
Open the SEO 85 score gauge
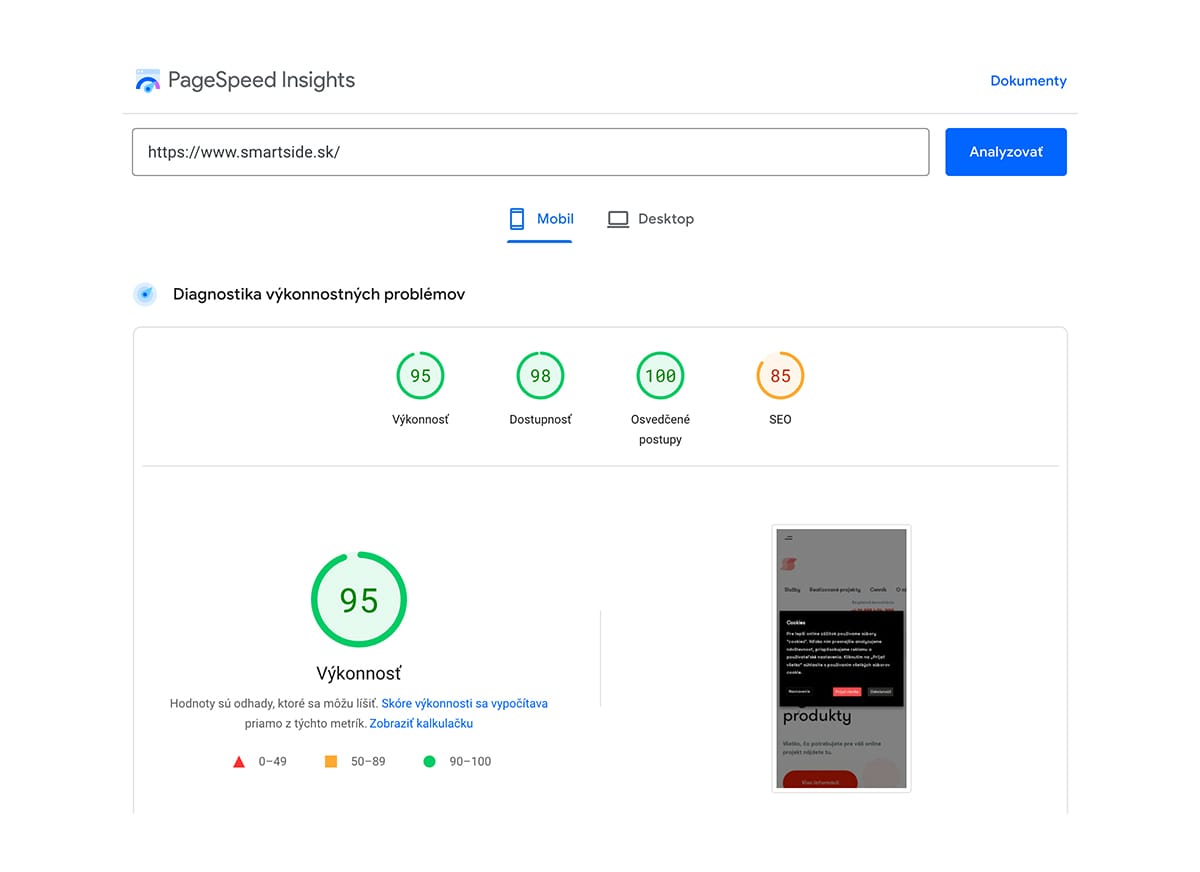[x=780, y=377]
